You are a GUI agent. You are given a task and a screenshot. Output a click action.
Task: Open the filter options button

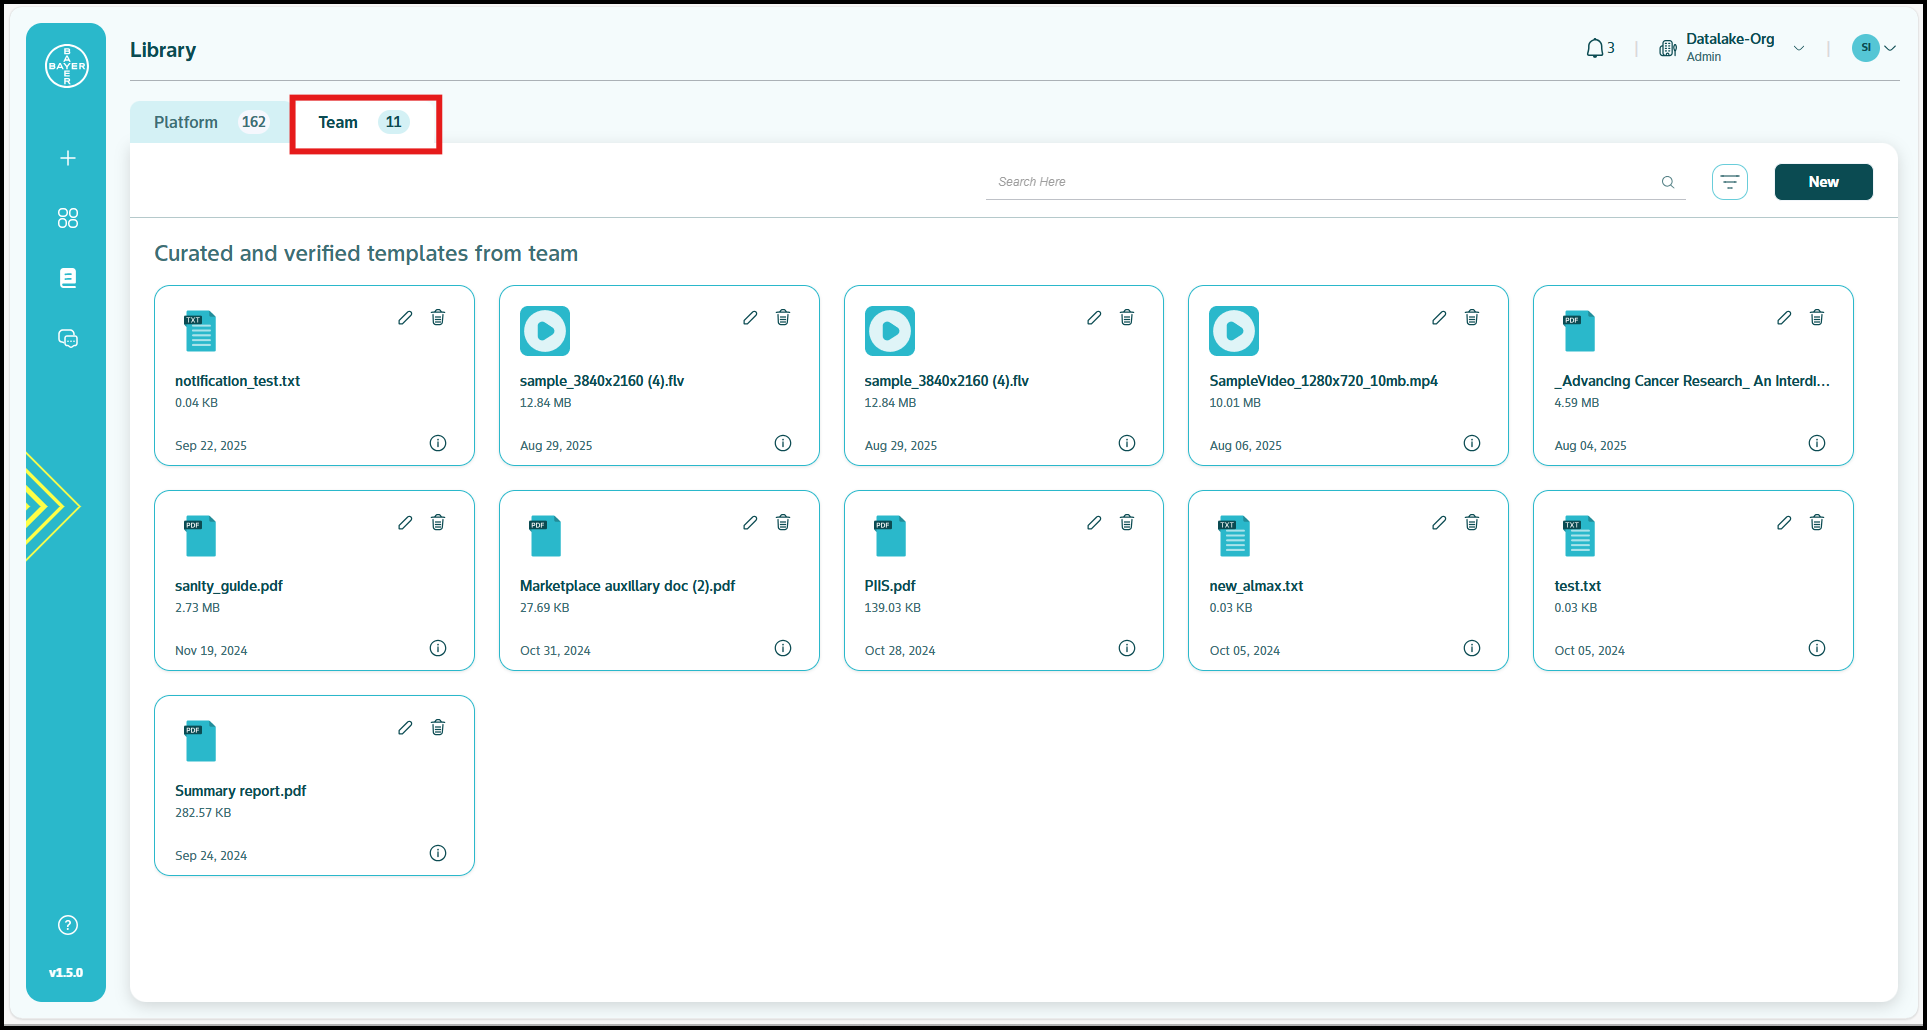click(x=1730, y=182)
